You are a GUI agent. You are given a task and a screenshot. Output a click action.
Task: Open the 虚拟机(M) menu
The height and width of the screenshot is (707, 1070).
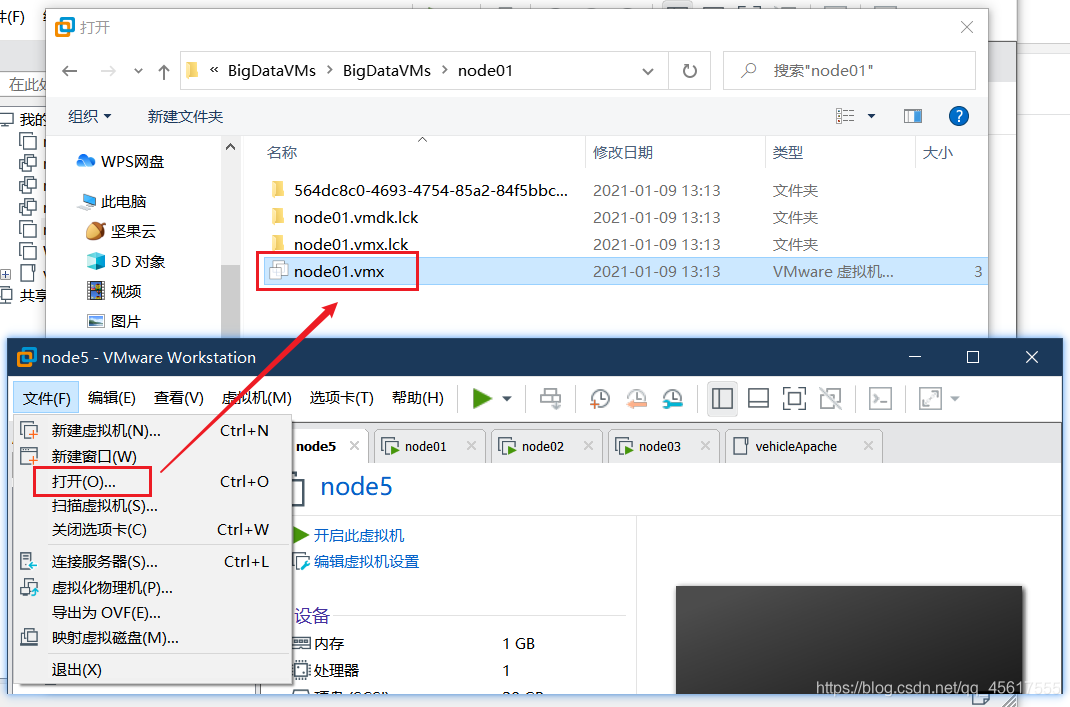[x=257, y=398]
